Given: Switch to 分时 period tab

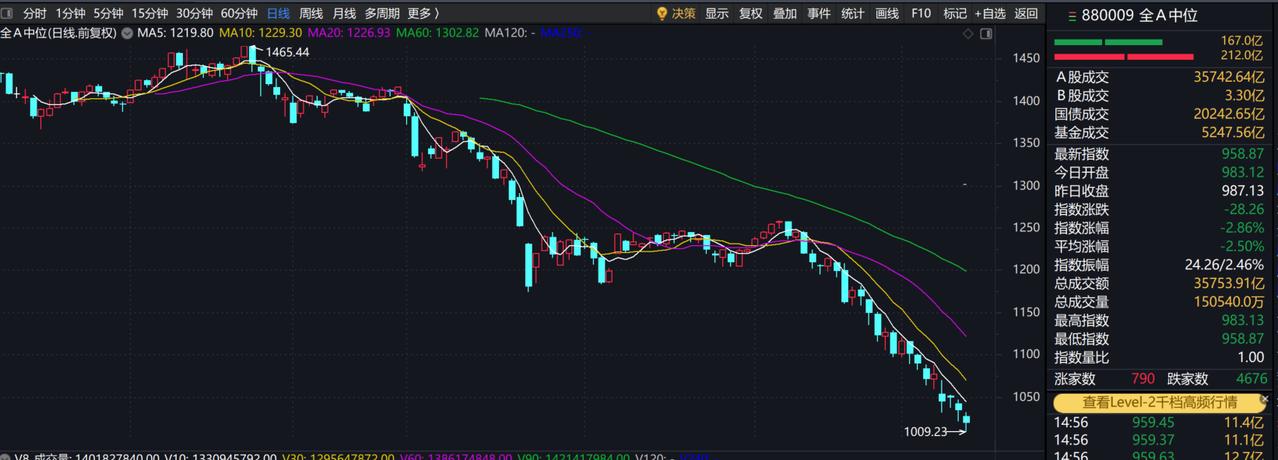Looking at the screenshot, I should coord(35,14).
